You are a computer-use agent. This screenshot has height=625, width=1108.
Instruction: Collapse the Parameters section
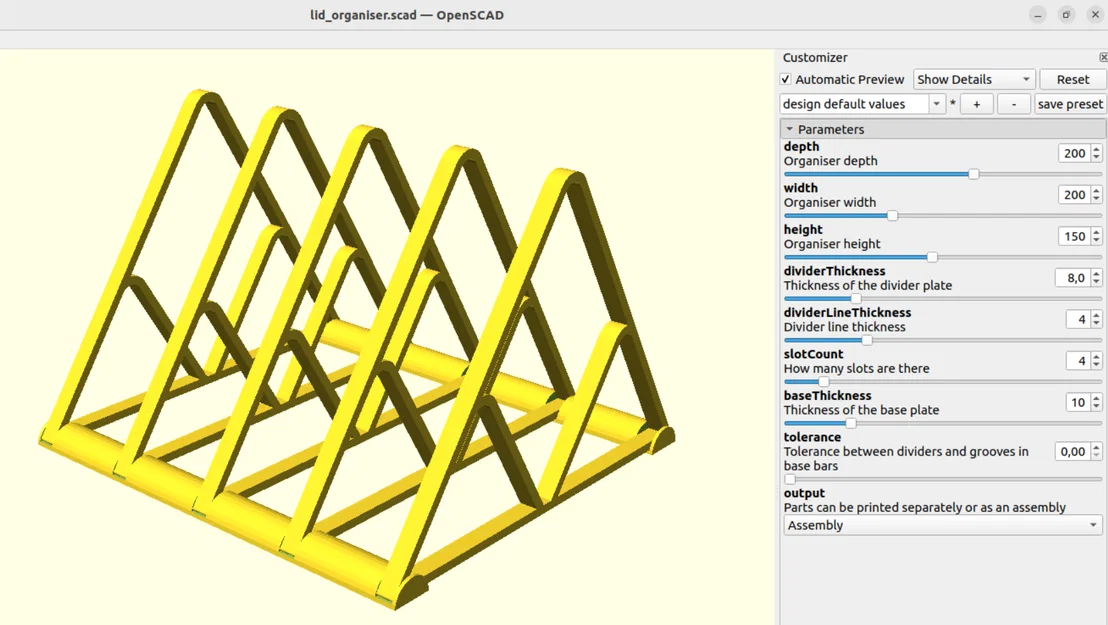[x=789, y=129]
